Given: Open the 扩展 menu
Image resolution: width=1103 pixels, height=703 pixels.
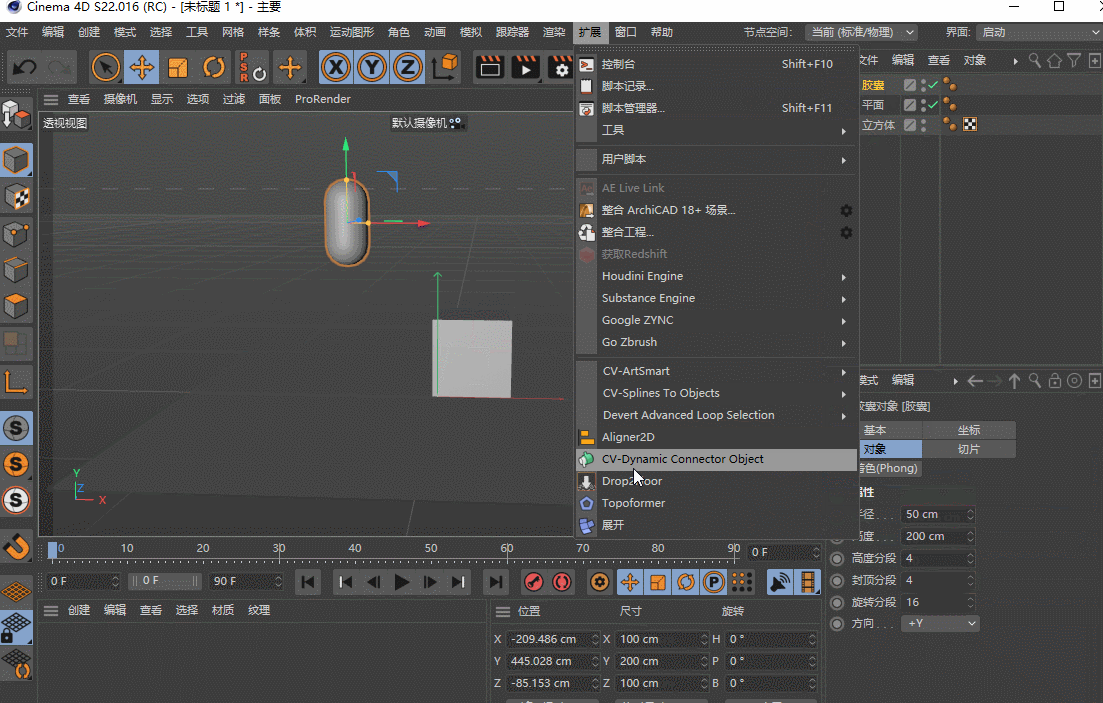Looking at the screenshot, I should point(589,32).
